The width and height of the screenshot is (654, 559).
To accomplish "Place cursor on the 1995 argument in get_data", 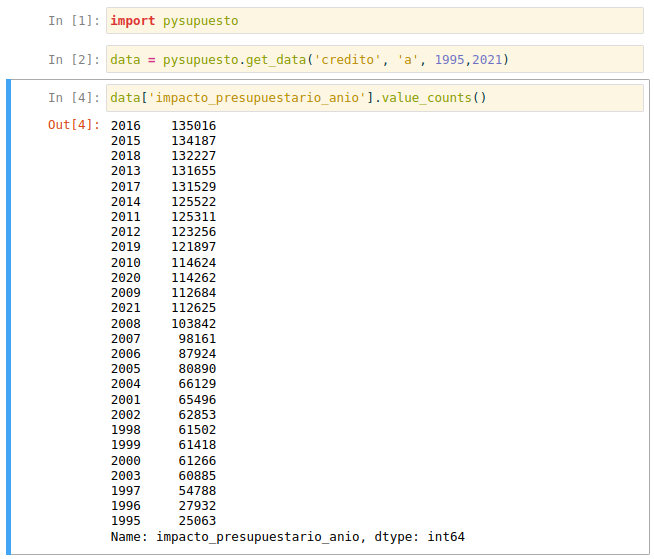I will (x=451, y=60).
